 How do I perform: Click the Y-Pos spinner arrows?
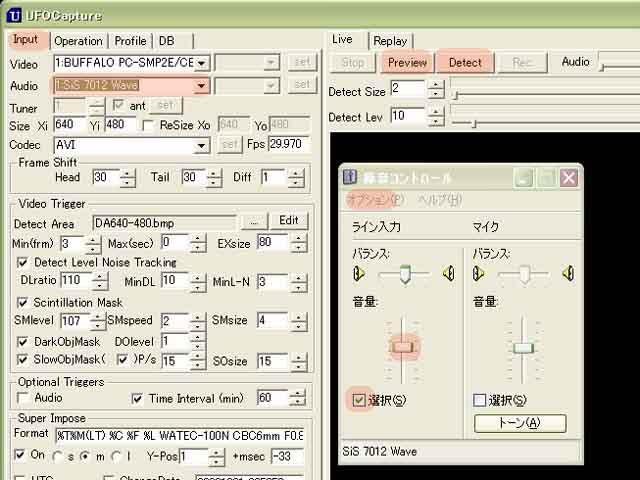point(216,457)
